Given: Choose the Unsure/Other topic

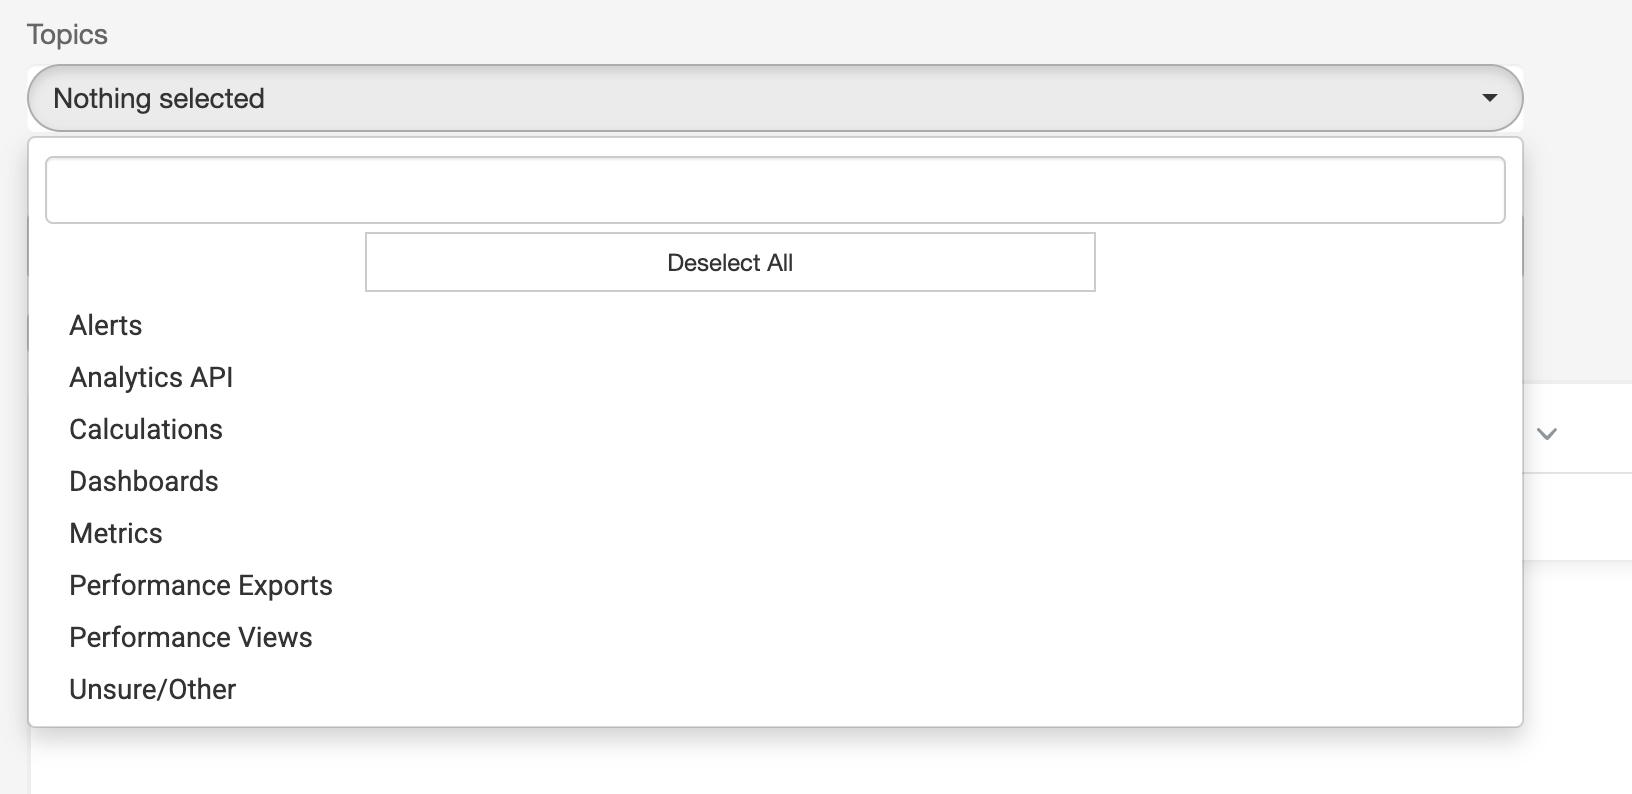Looking at the screenshot, I should pos(153,690).
